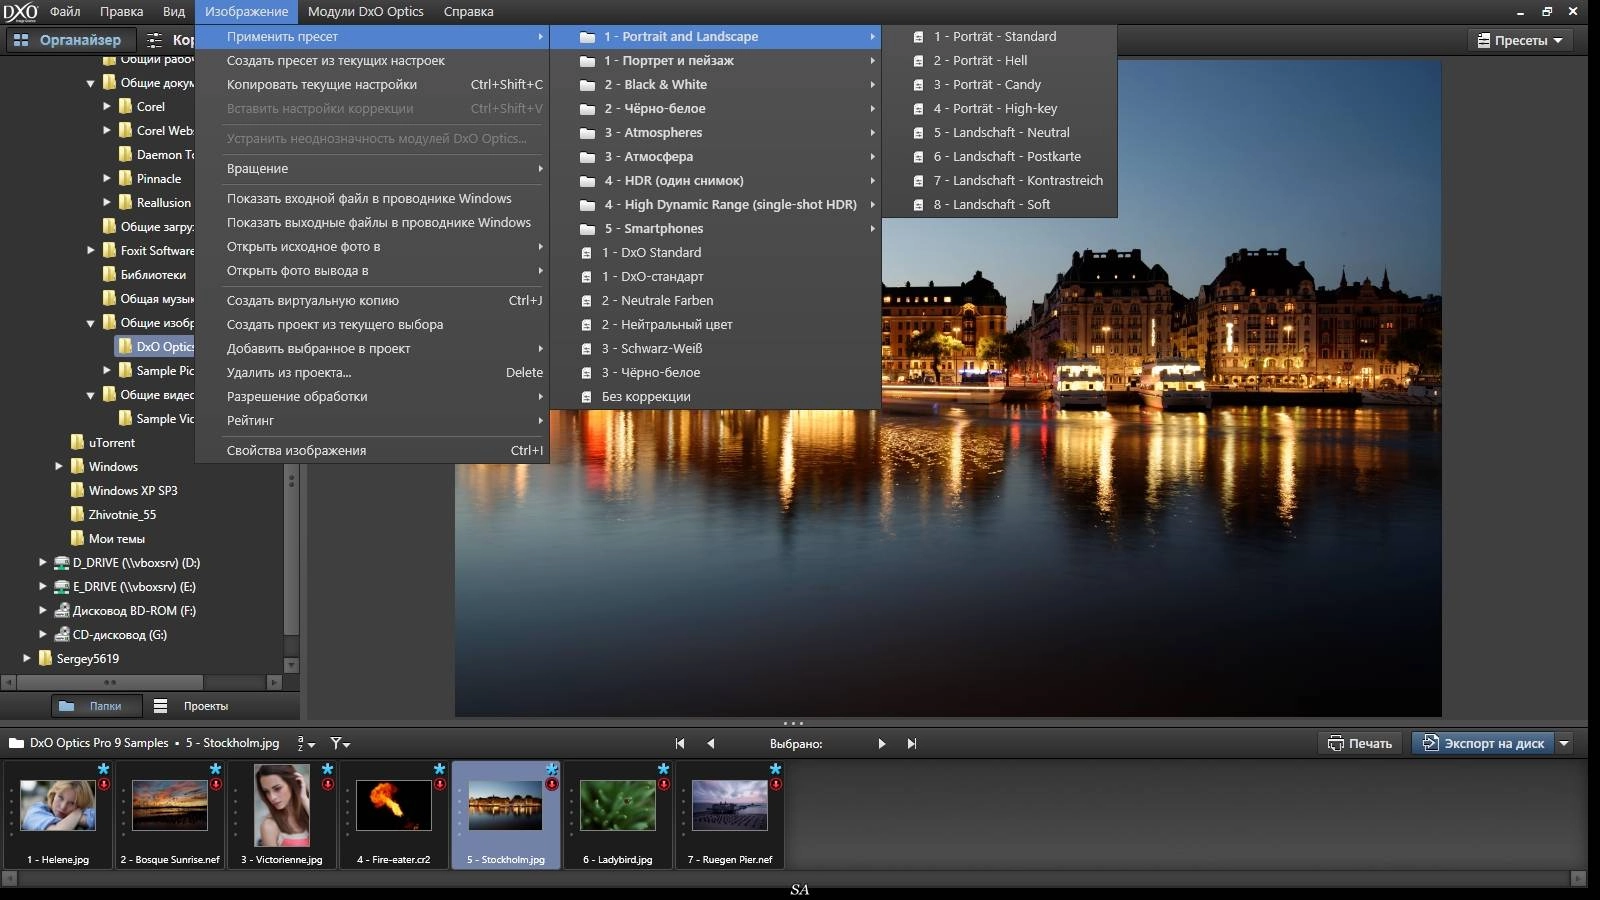Open the Рейтинг submenu

(372, 420)
